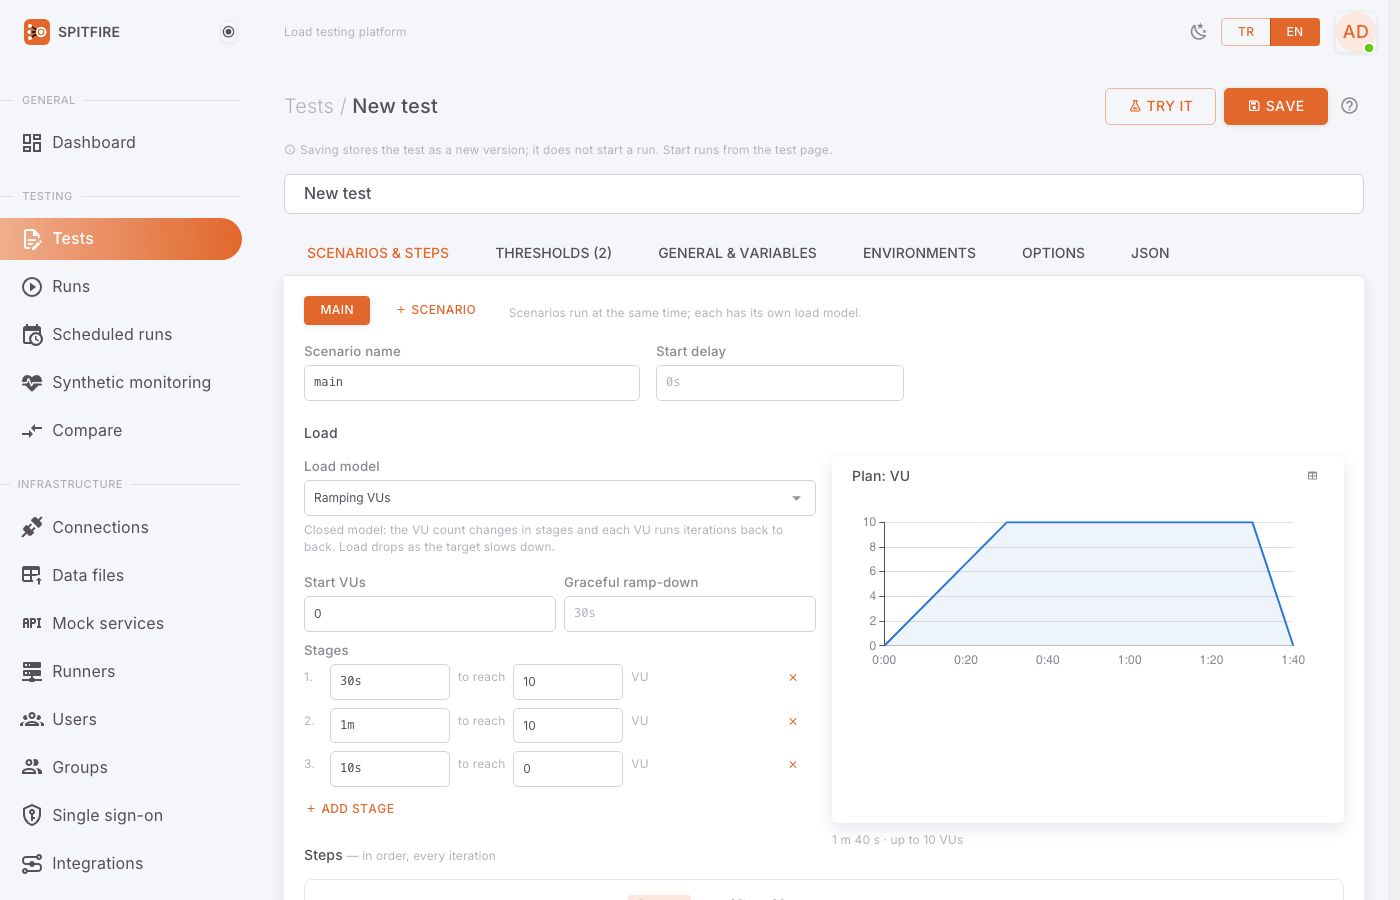Edit stage 3 duration 10s
The image size is (1400, 900).
[x=390, y=769]
